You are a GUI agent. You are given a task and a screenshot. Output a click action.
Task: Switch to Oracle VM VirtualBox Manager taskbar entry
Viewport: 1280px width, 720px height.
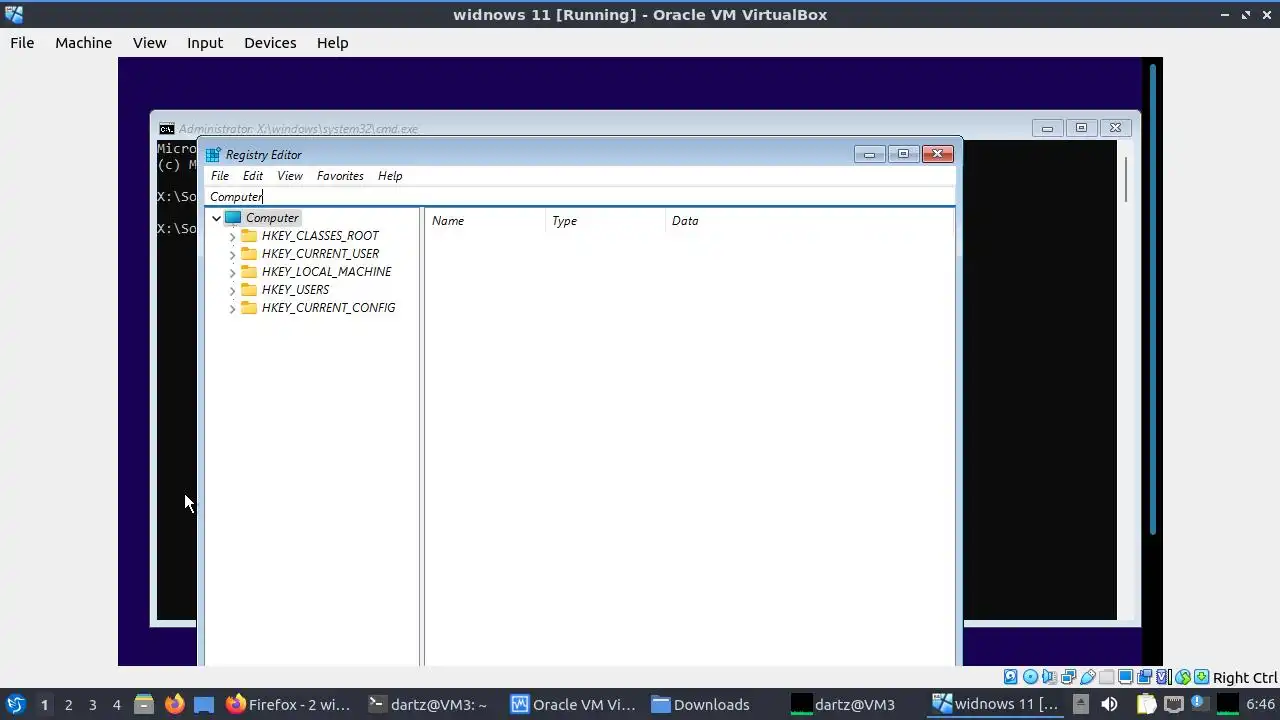point(573,704)
